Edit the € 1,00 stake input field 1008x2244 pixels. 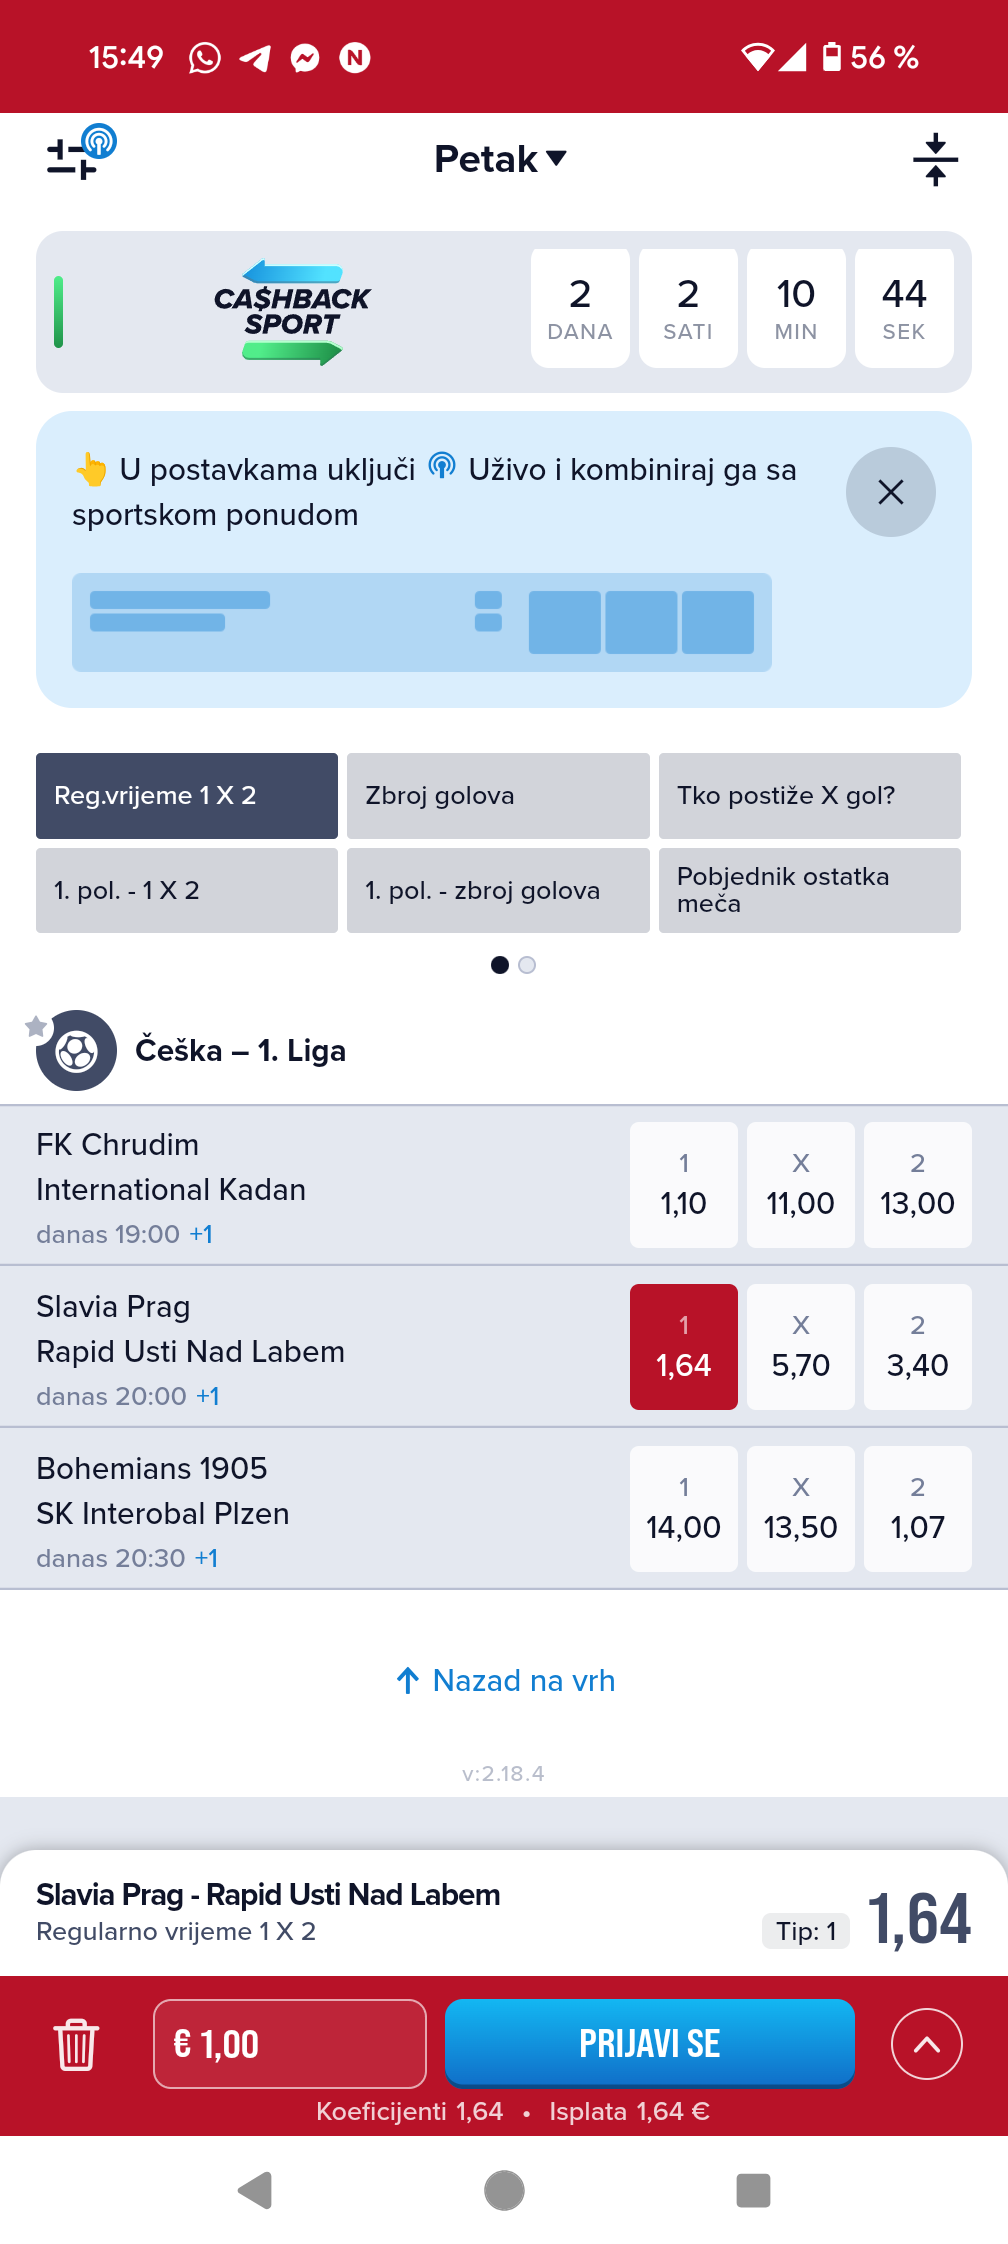point(290,2044)
